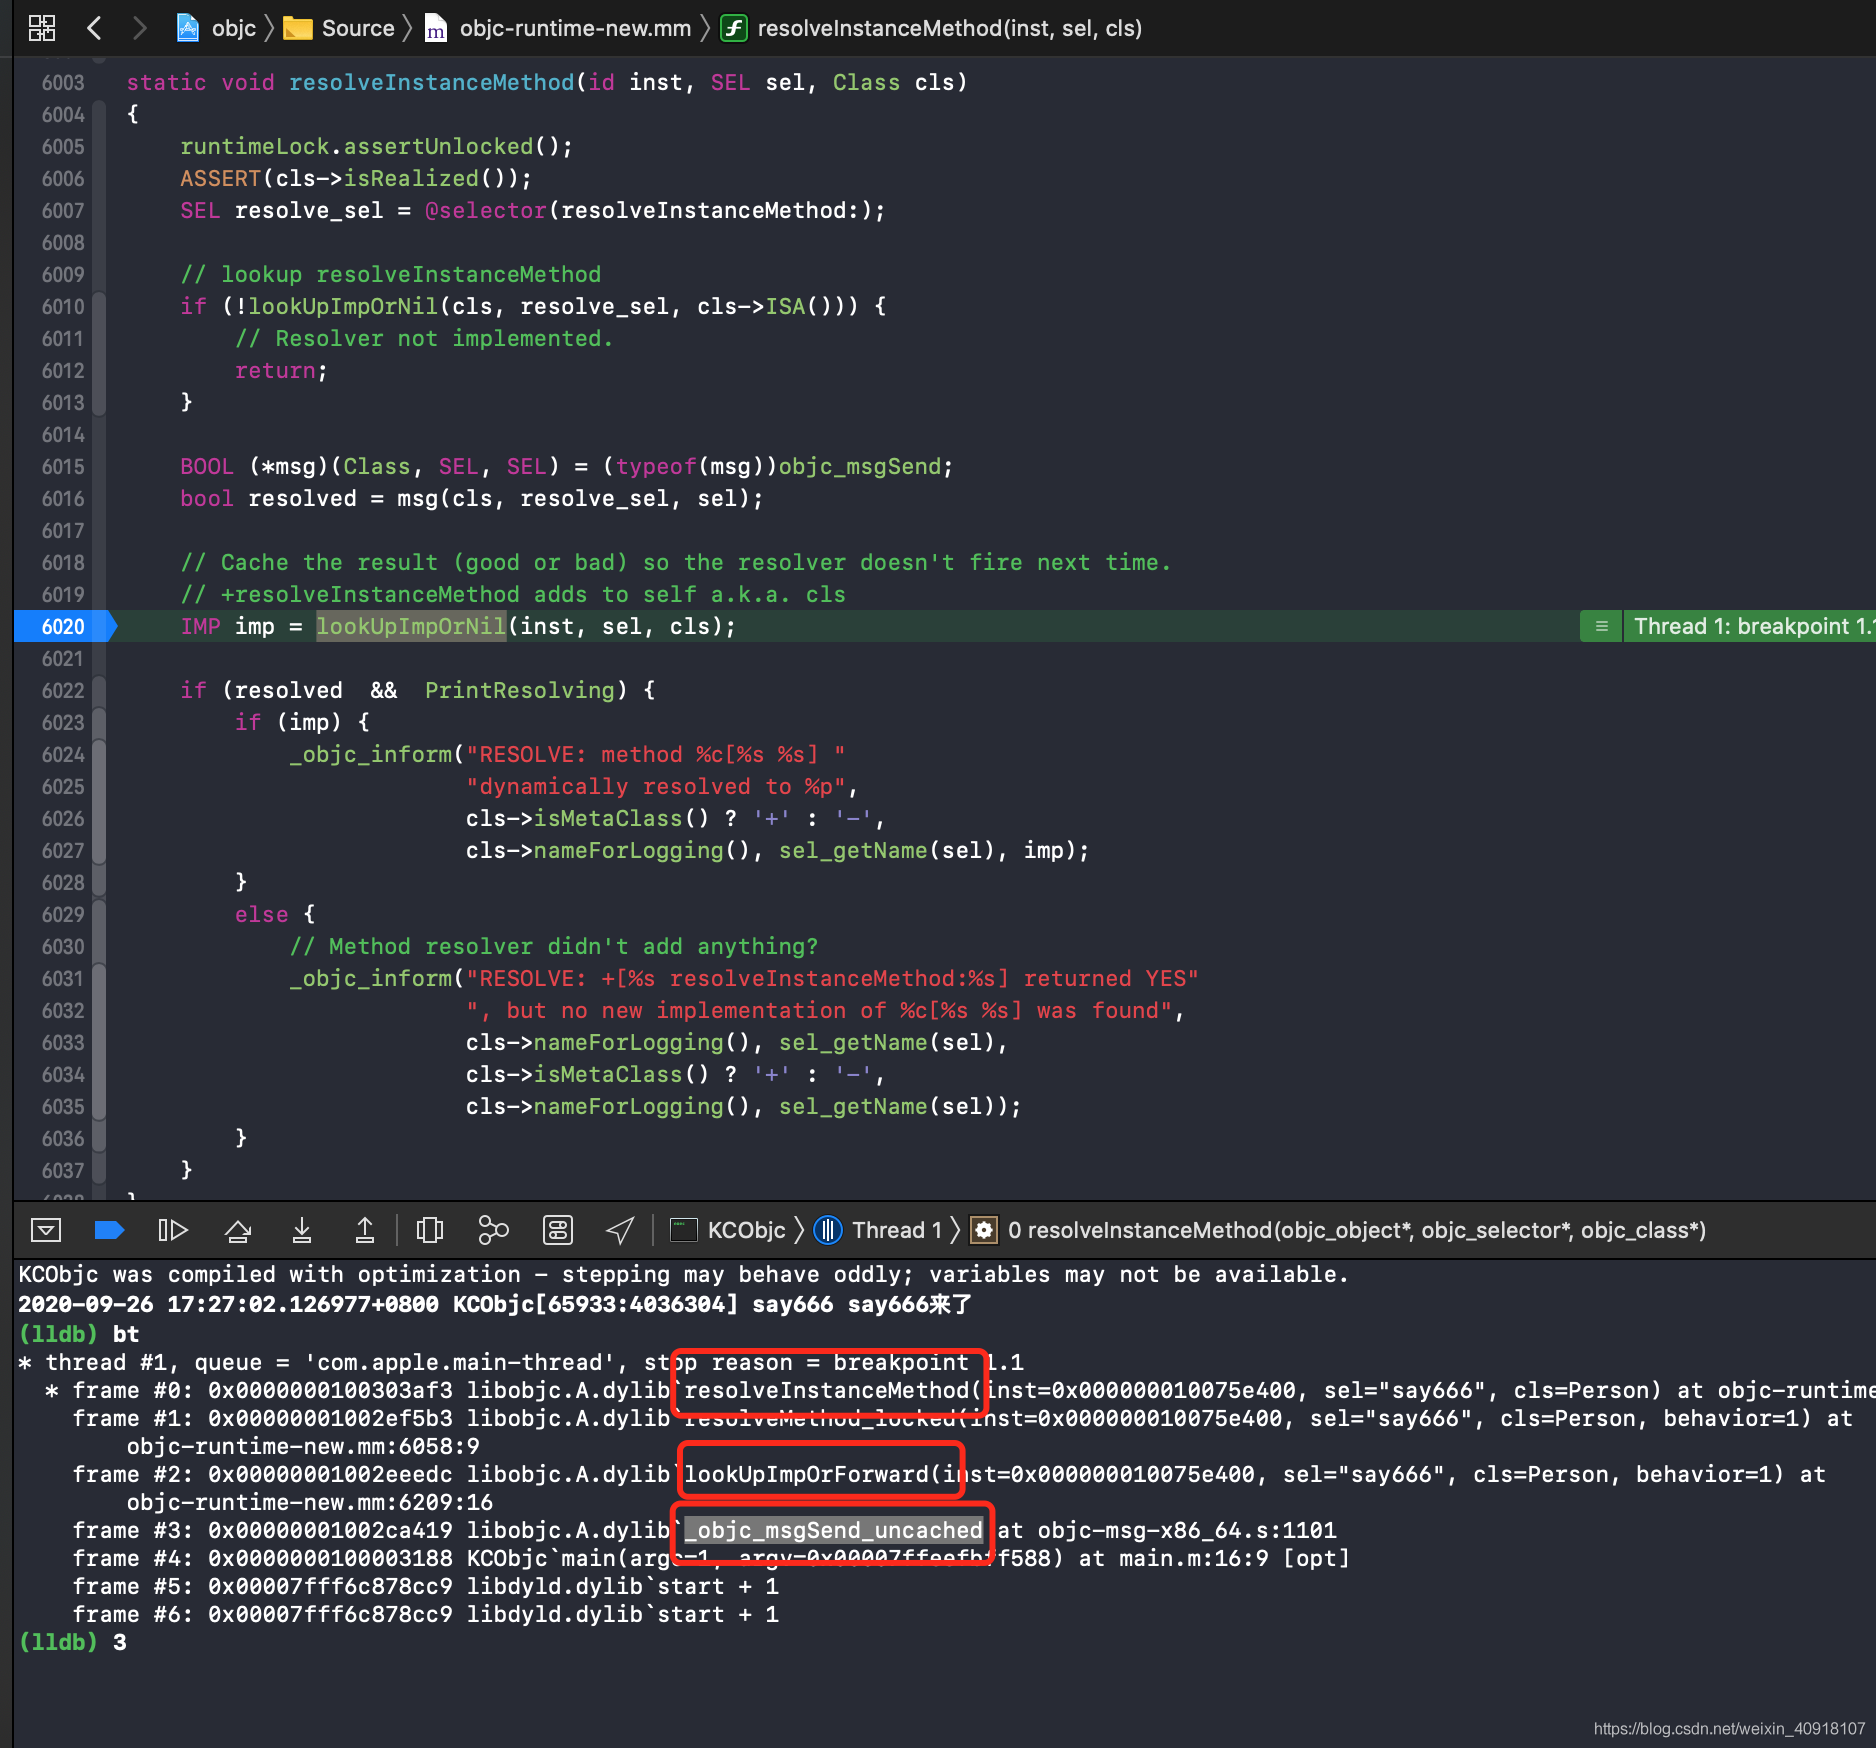
Task: Open Debug View Hierarchy
Action: (x=430, y=1230)
